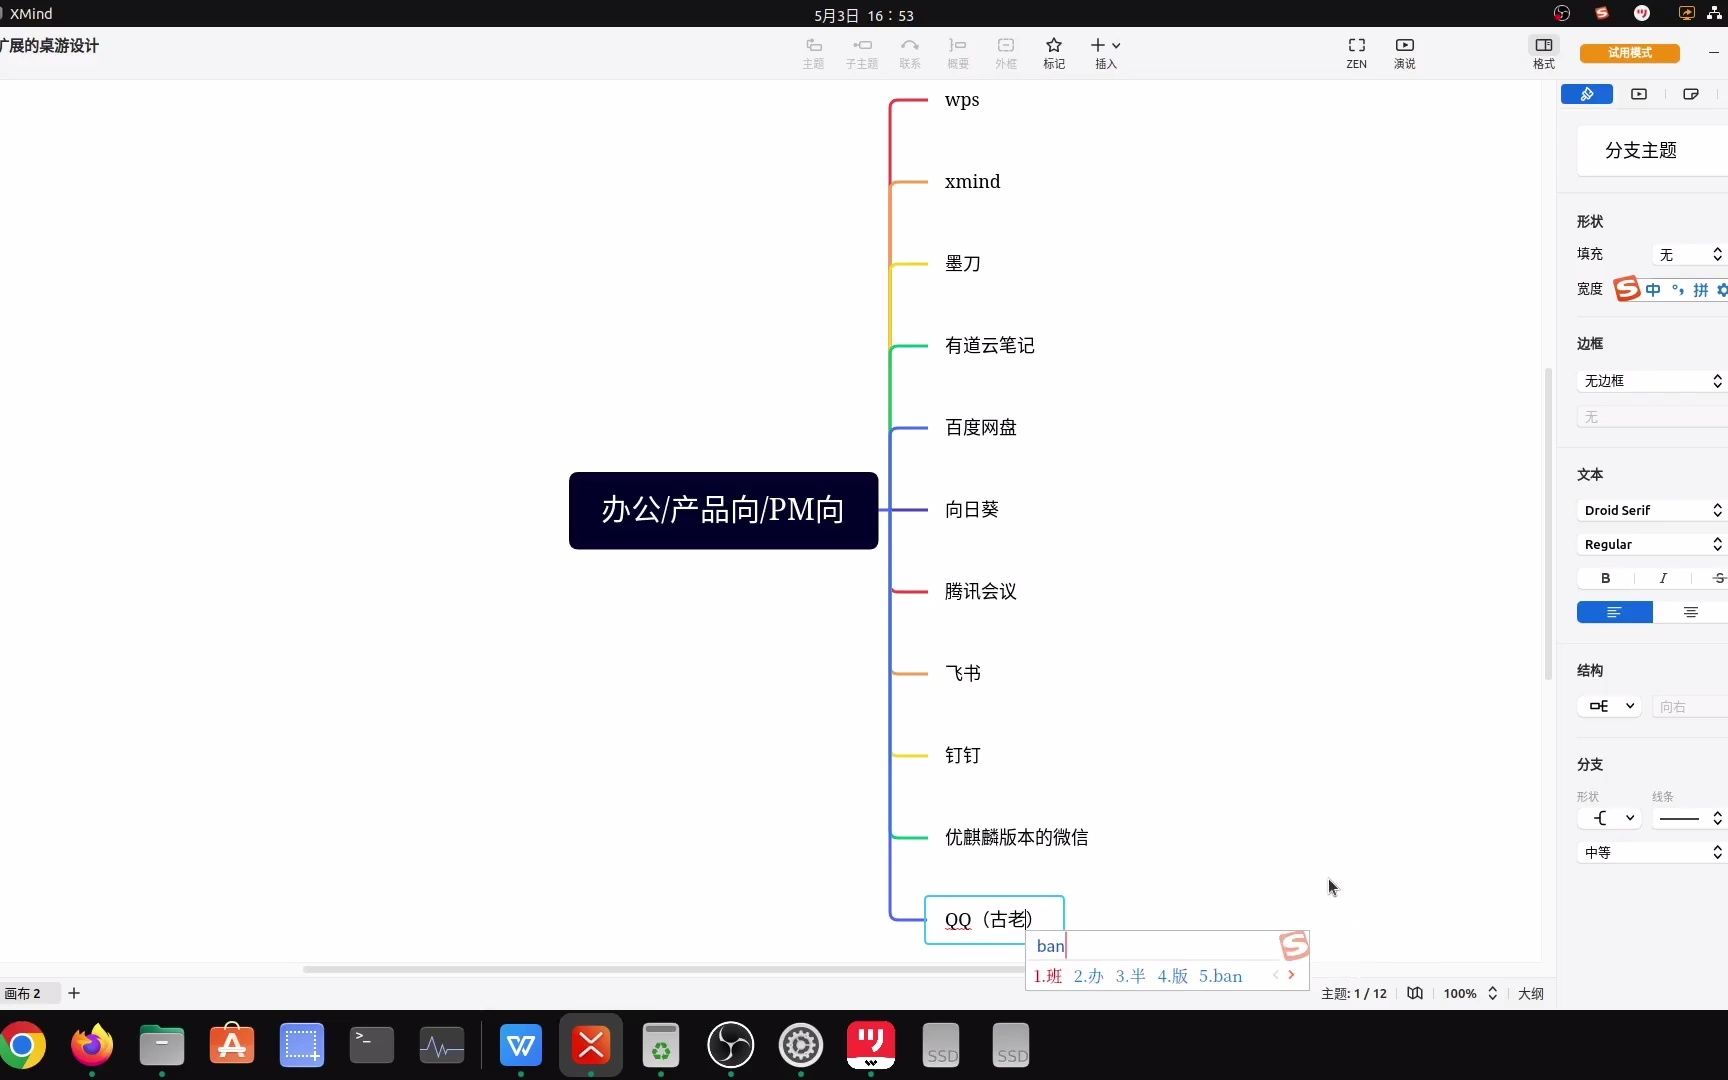
Task: Open the map overview book icon
Action: click(1415, 993)
